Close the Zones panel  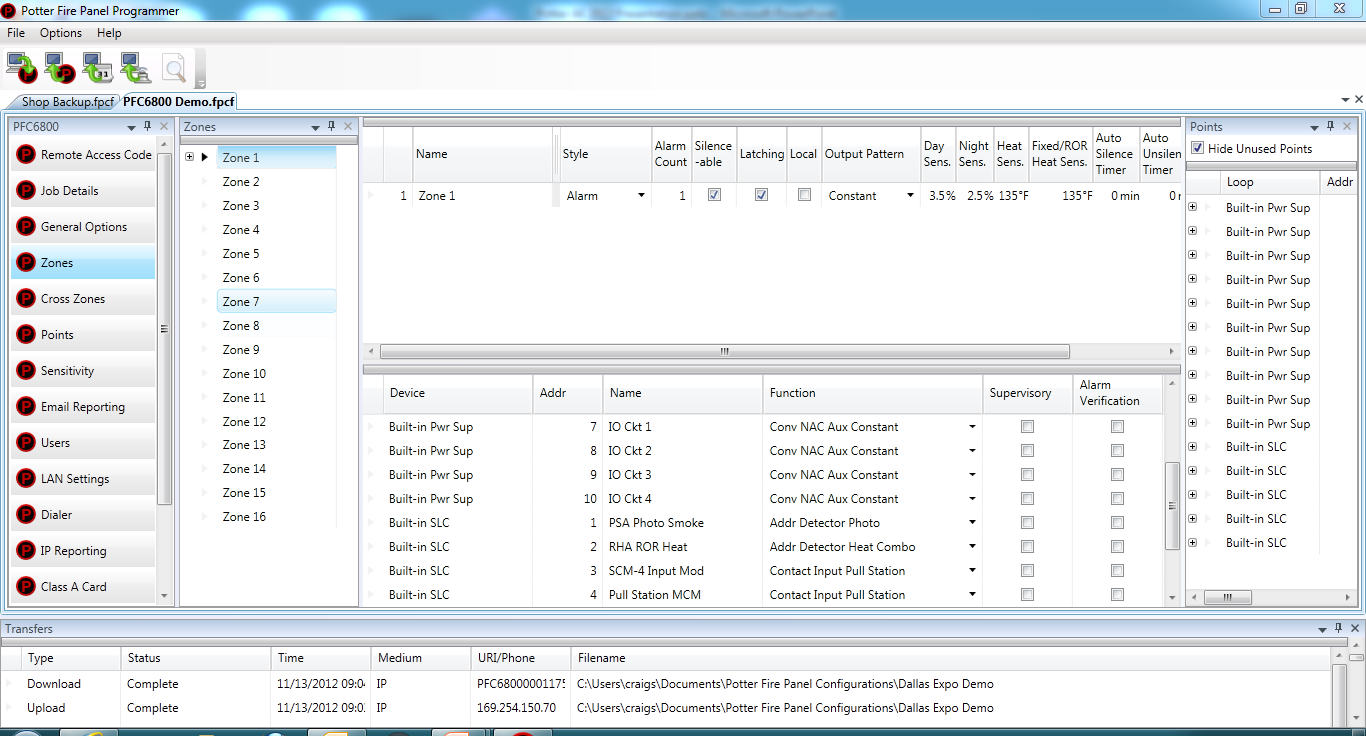pos(348,127)
